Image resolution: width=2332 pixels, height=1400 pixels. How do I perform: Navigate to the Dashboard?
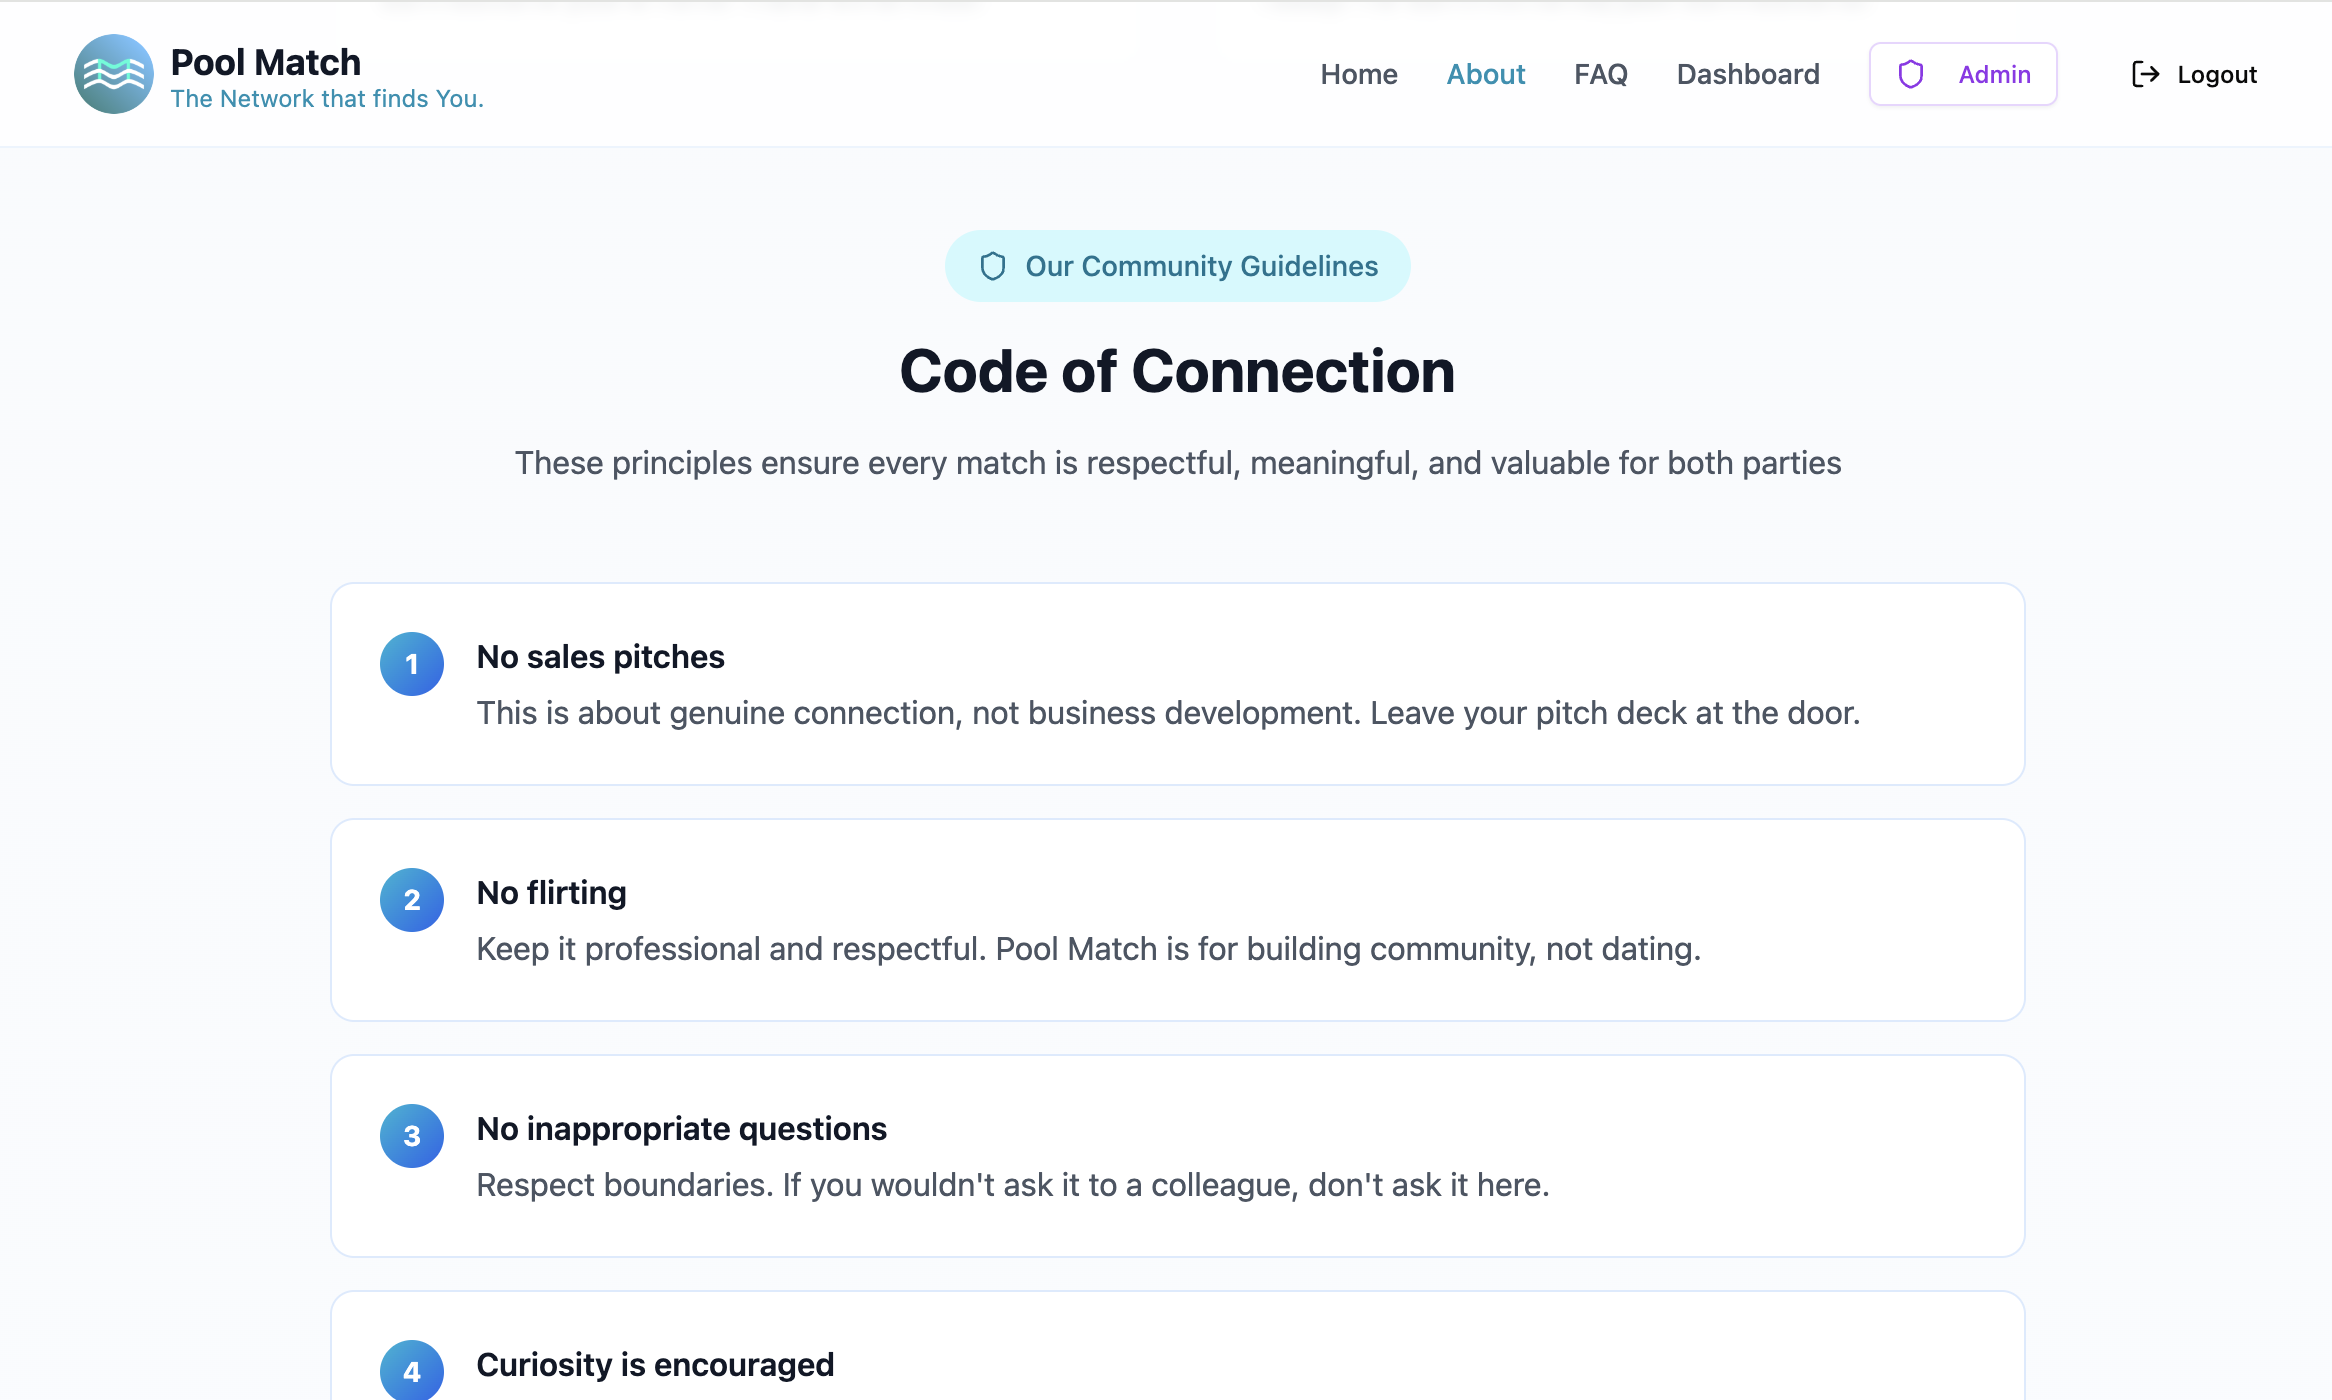pos(1747,74)
